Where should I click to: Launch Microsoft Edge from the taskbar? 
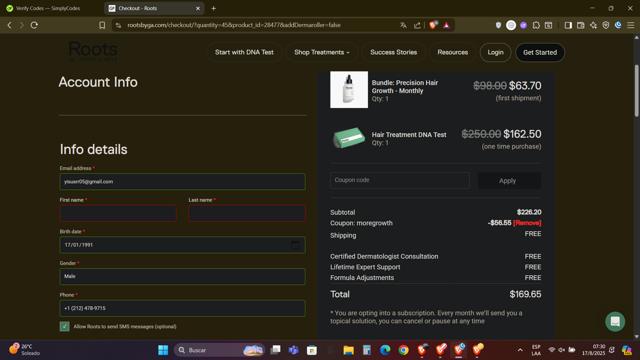(x=385, y=350)
